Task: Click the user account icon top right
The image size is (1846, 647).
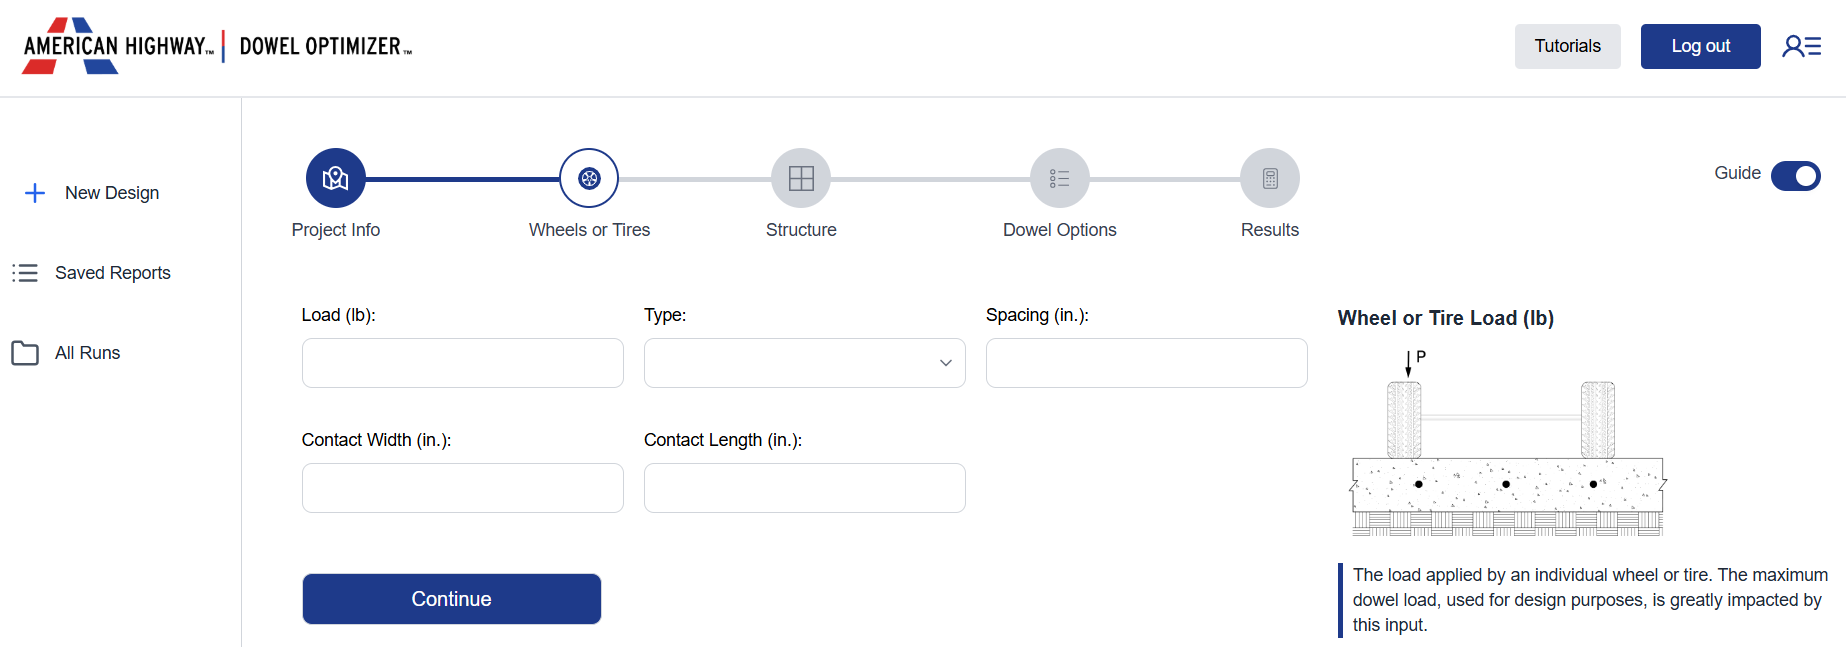Action: point(1801,45)
